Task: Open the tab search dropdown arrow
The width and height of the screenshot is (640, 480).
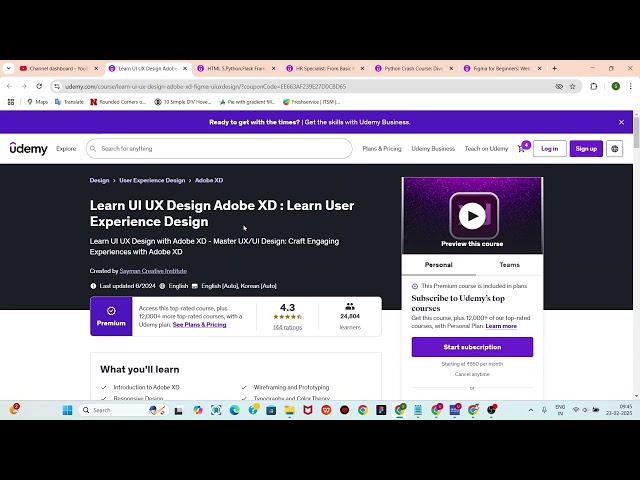Action: [9, 69]
